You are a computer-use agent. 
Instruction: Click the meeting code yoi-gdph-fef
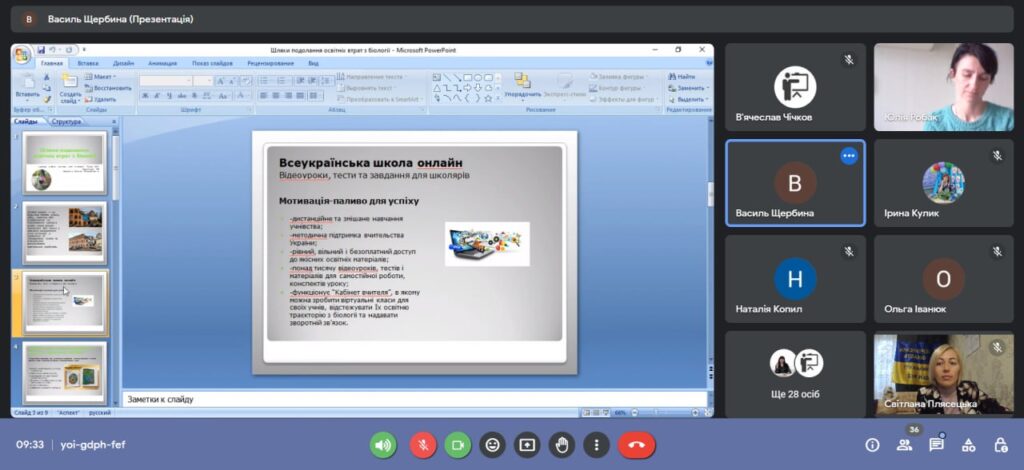(x=93, y=445)
